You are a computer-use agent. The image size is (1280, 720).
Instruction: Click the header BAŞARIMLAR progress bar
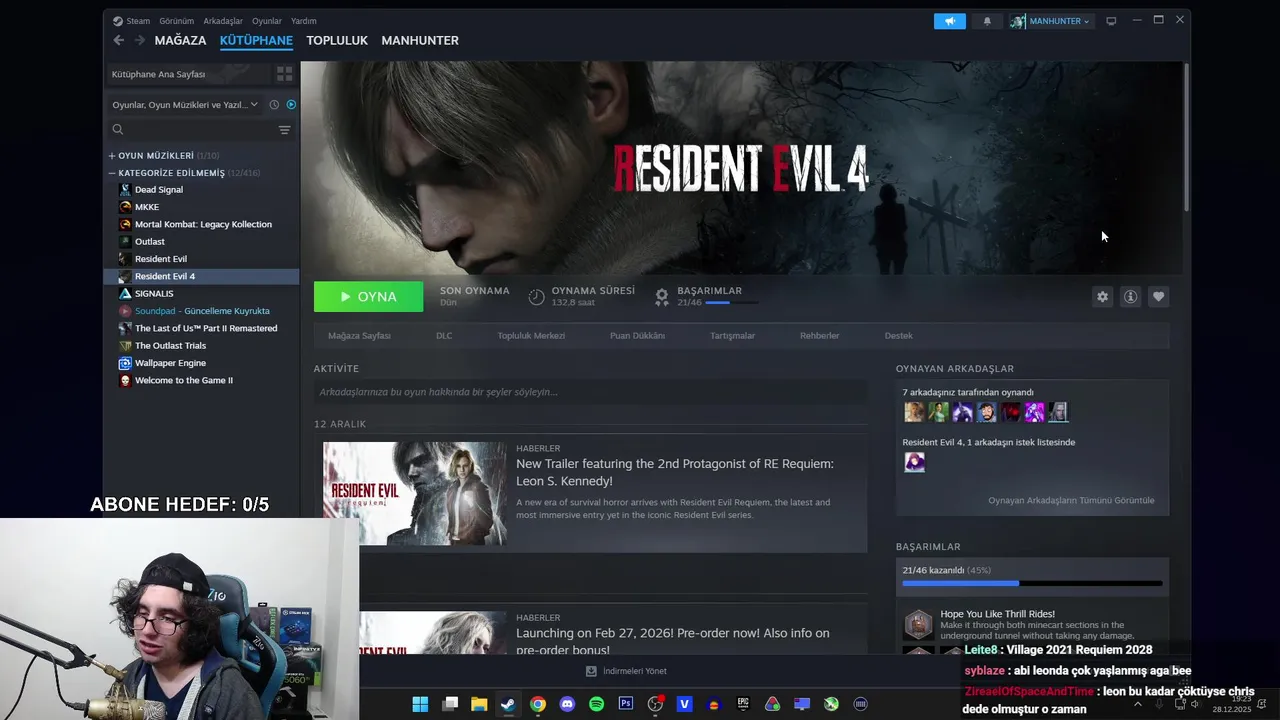coord(731,302)
